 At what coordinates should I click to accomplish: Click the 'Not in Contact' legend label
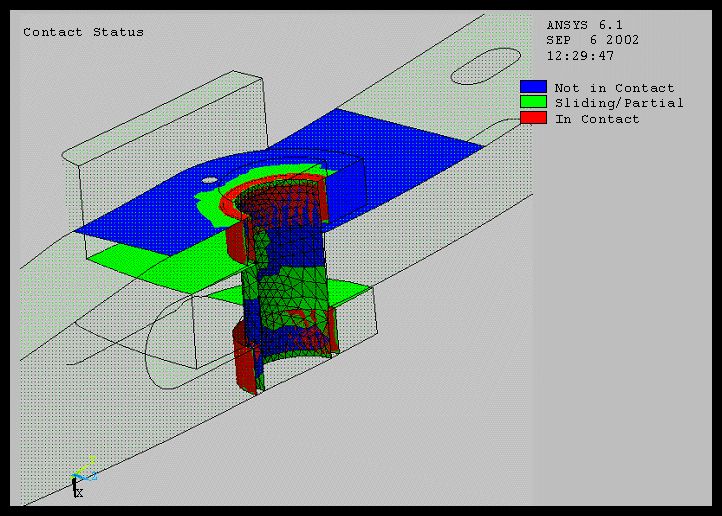pyautogui.click(x=614, y=88)
